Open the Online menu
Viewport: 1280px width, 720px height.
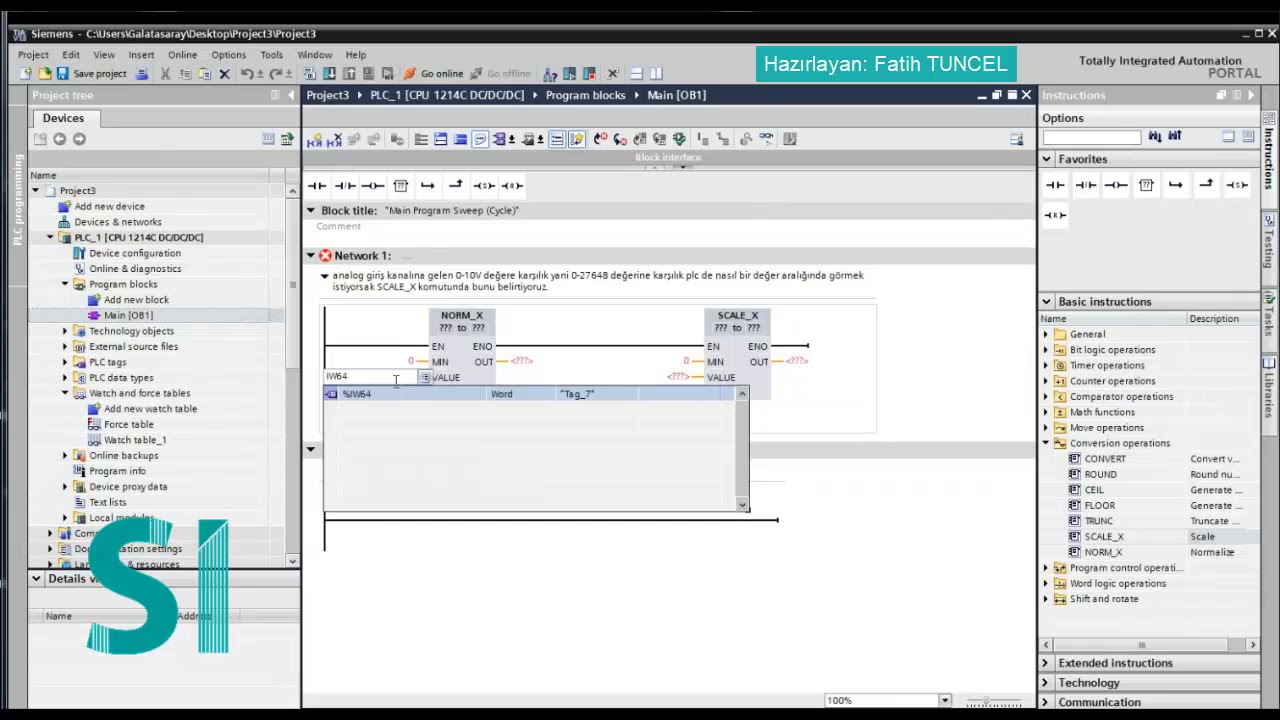click(x=182, y=55)
